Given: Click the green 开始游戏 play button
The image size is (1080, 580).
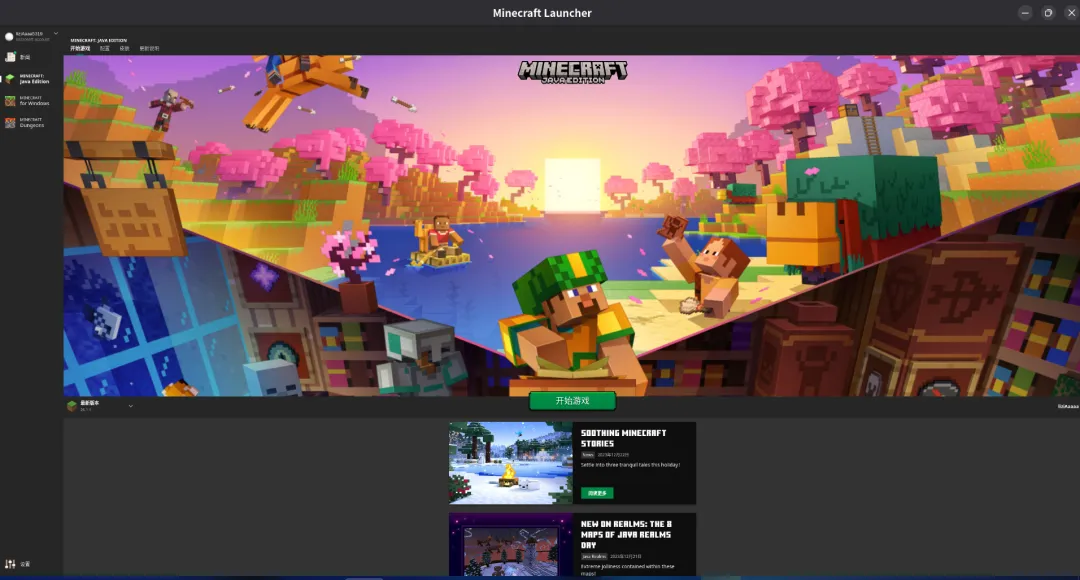Looking at the screenshot, I should click(x=572, y=400).
